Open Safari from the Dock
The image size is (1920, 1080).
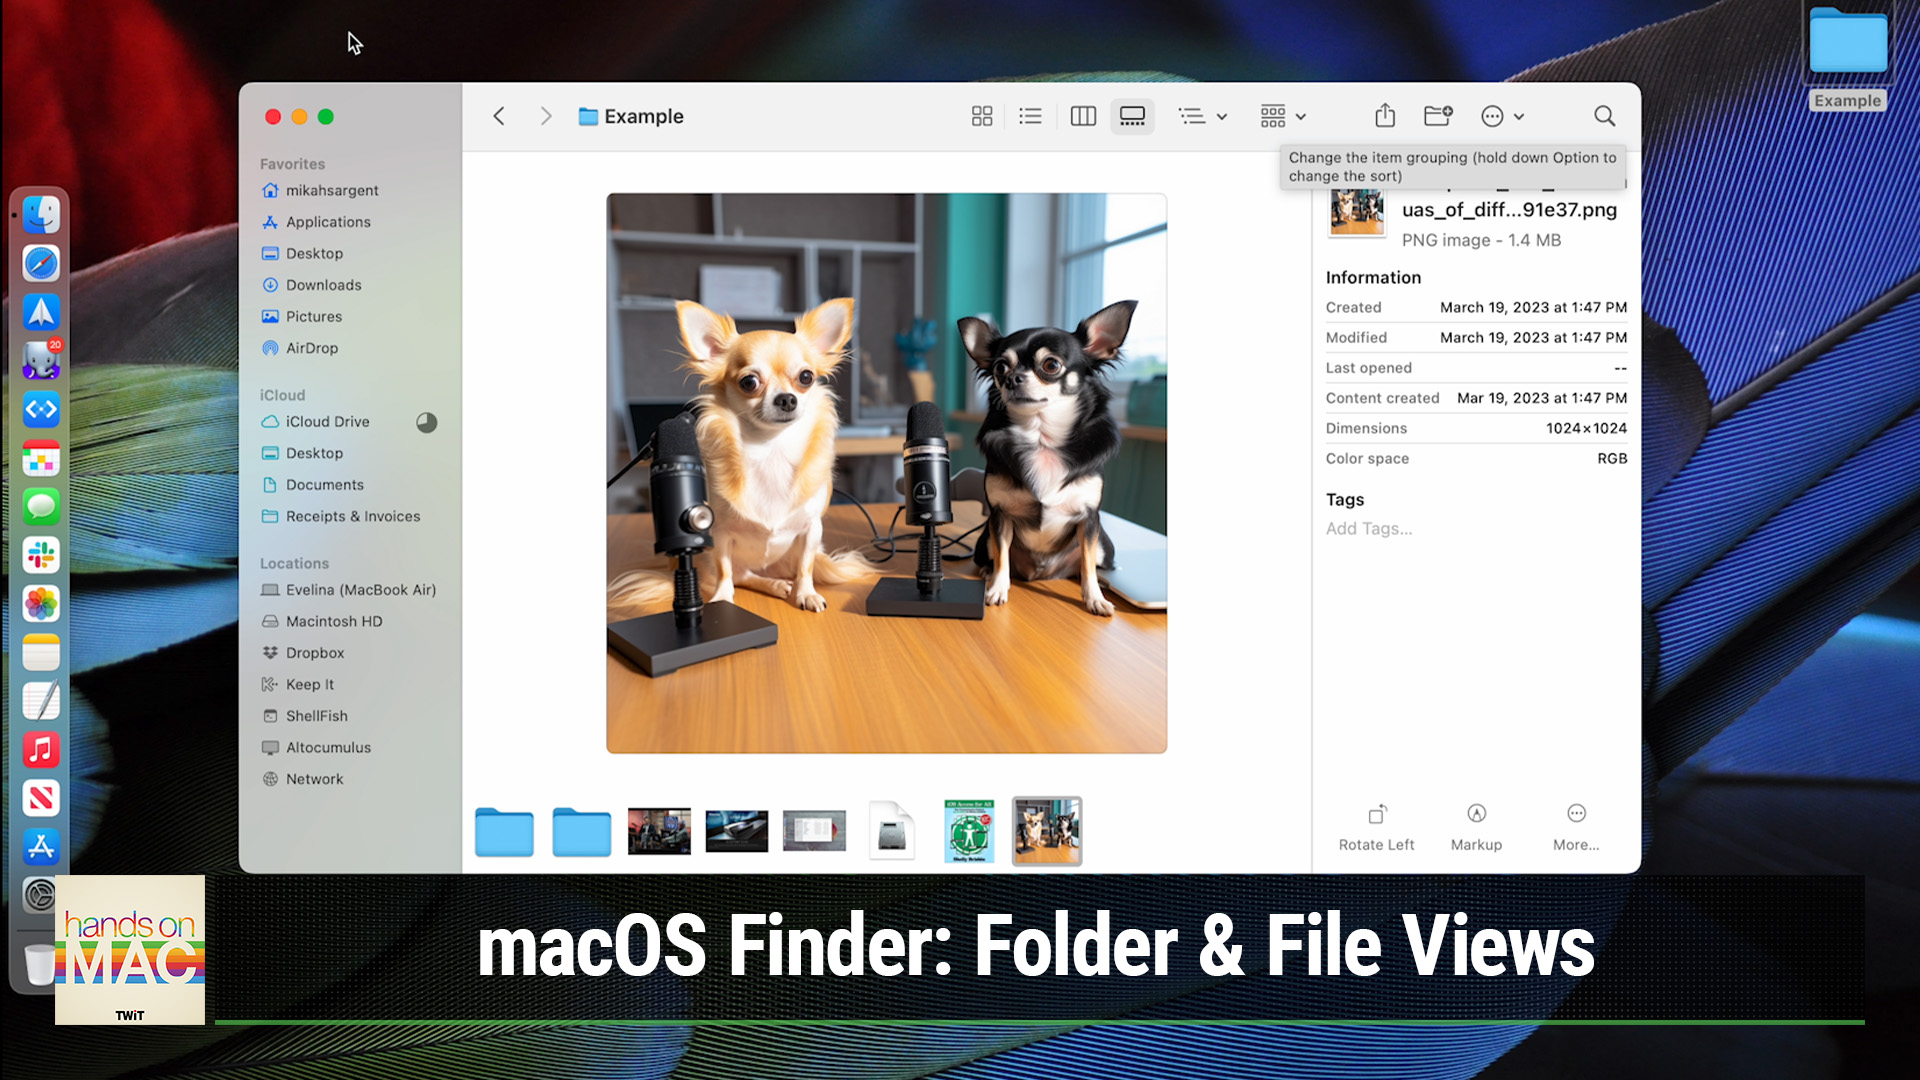(41, 263)
